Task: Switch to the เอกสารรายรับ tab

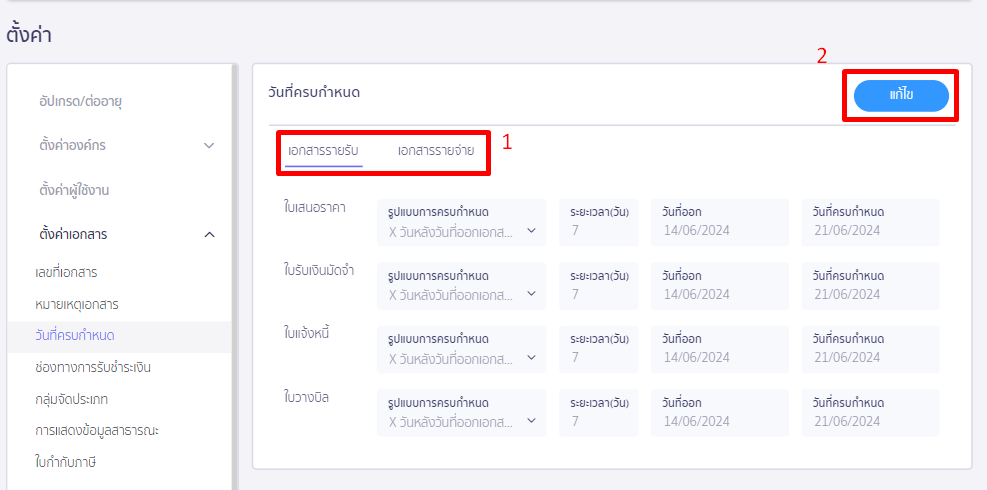Action: click(x=324, y=151)
